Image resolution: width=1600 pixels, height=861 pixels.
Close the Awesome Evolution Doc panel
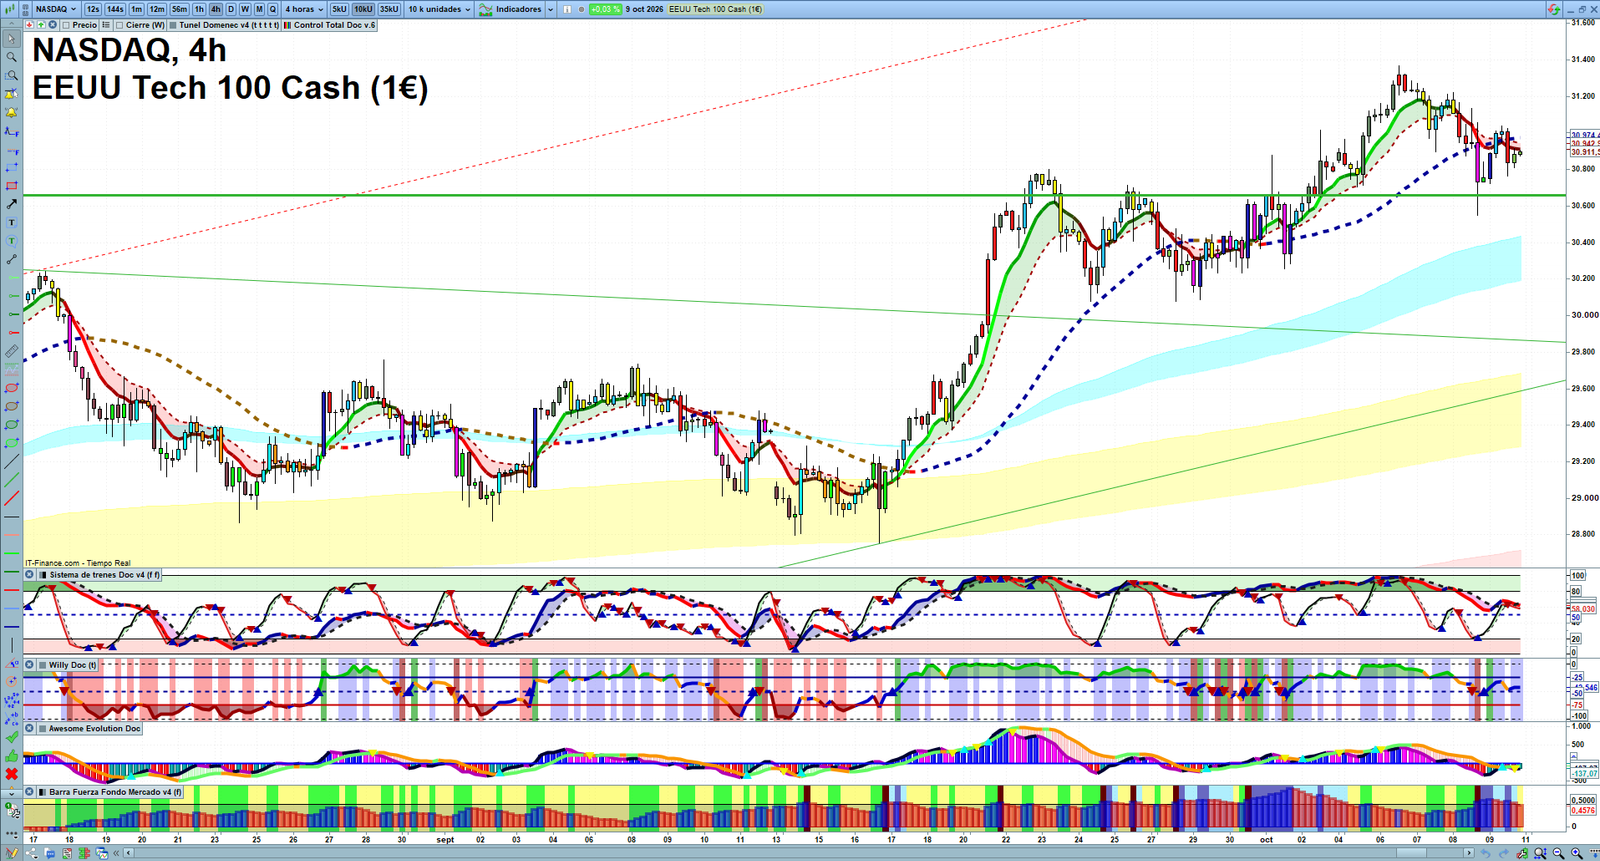click(30, 729)
